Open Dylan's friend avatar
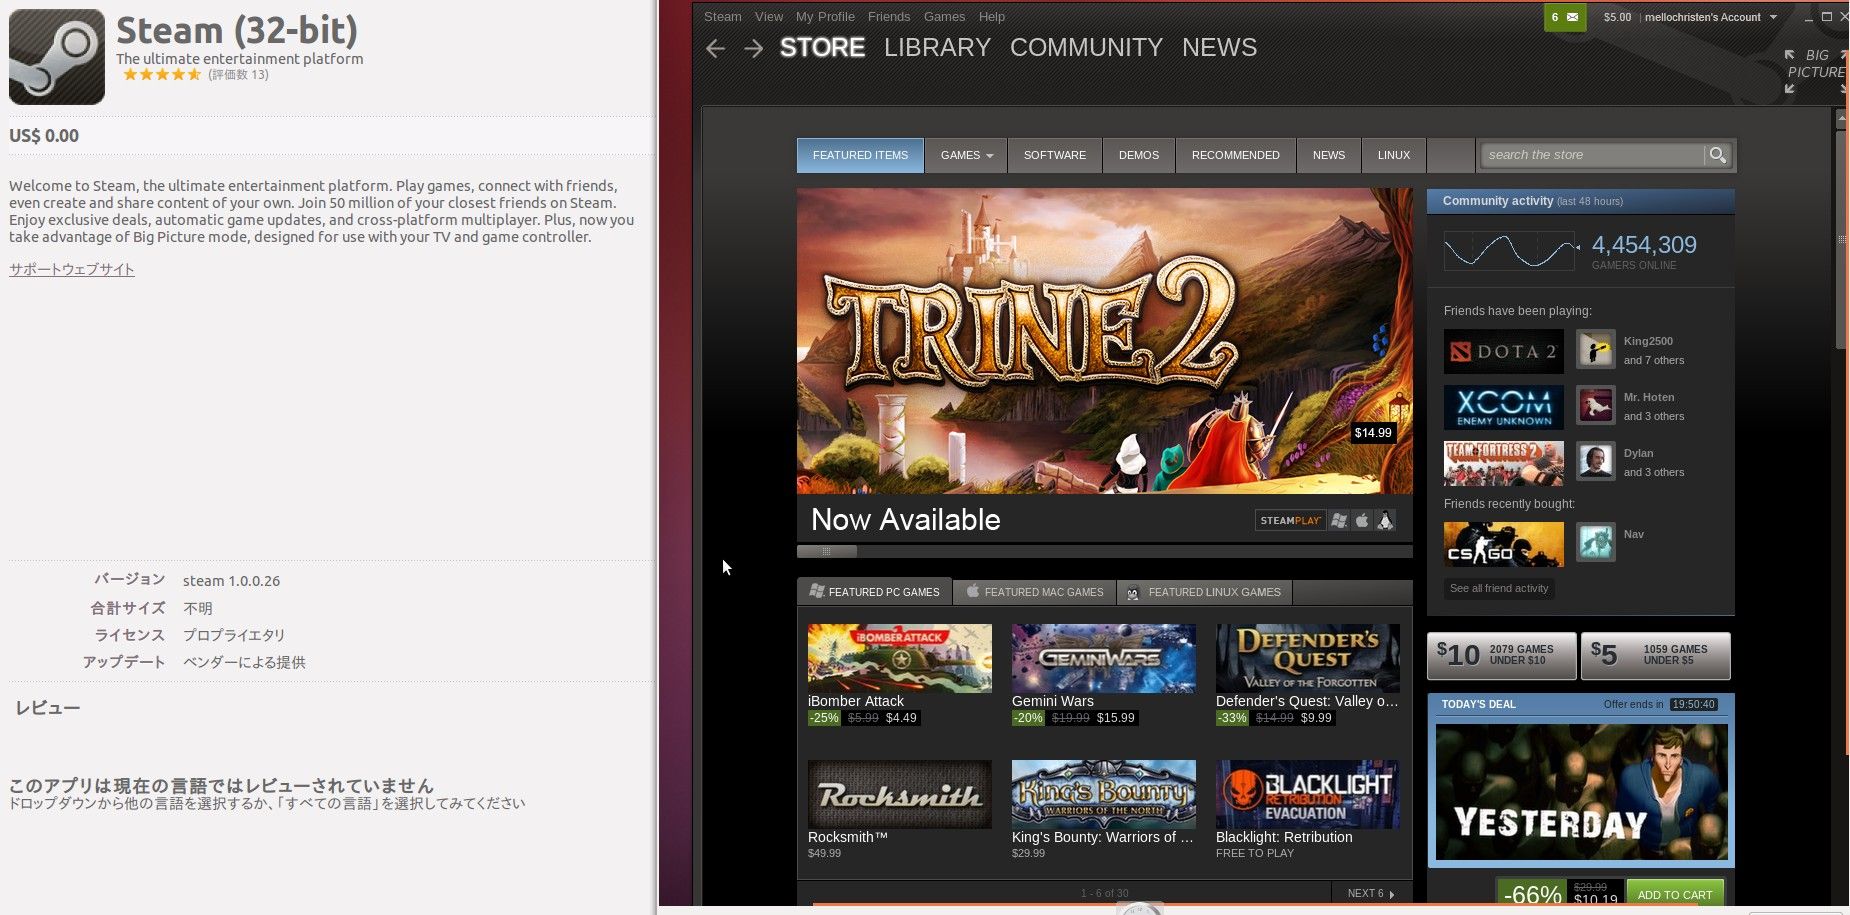Image resolution: width=1850 pixels, height=915 pixels. pyautogui.click(x=1596, y=462)
